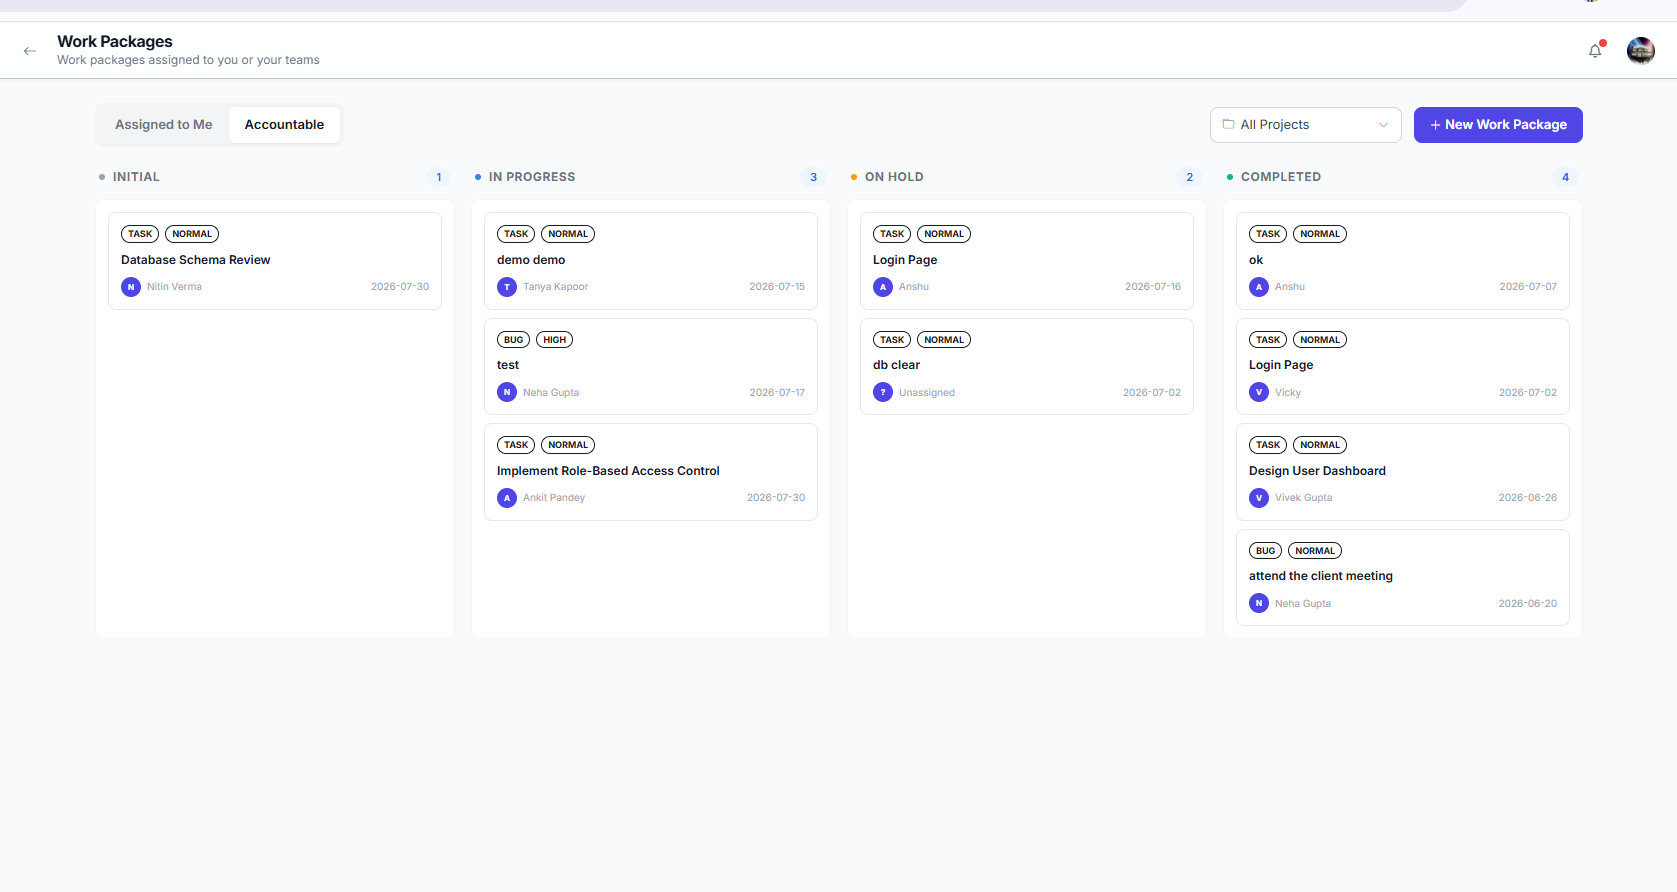
Task: Open the attend the client meeting card
Action: (x=1403, y=577)
